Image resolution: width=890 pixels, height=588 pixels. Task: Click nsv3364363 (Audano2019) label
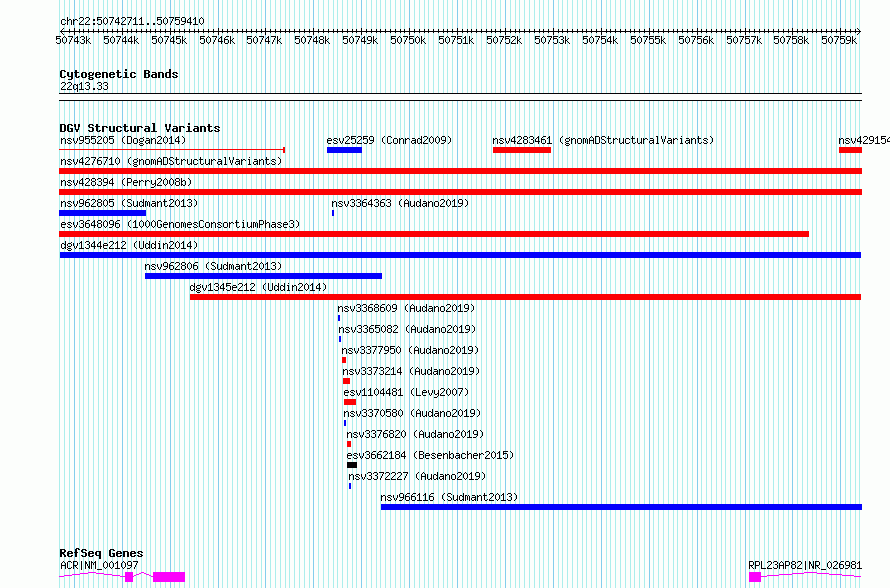click(x=400, y=203)
